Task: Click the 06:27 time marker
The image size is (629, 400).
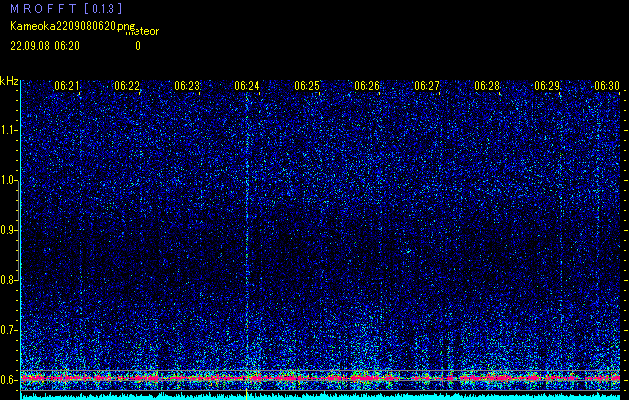Action: [427, 85]
